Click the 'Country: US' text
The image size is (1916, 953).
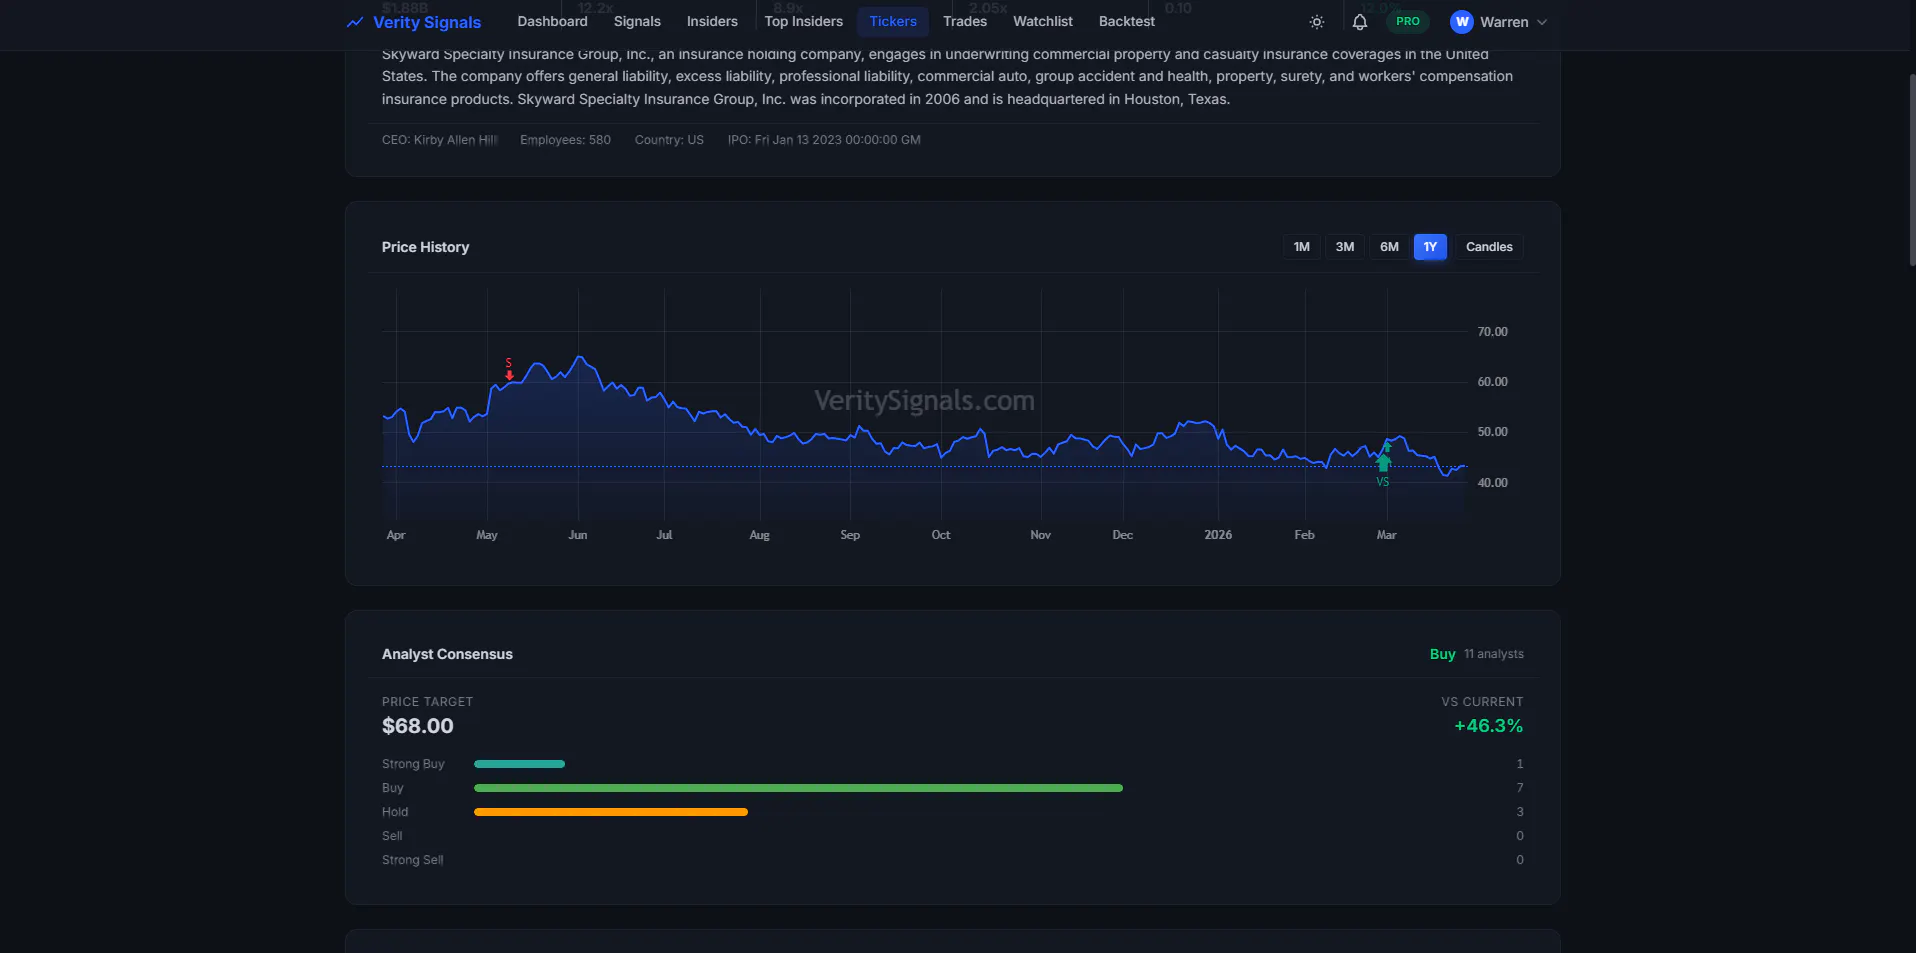click(669, 140)
